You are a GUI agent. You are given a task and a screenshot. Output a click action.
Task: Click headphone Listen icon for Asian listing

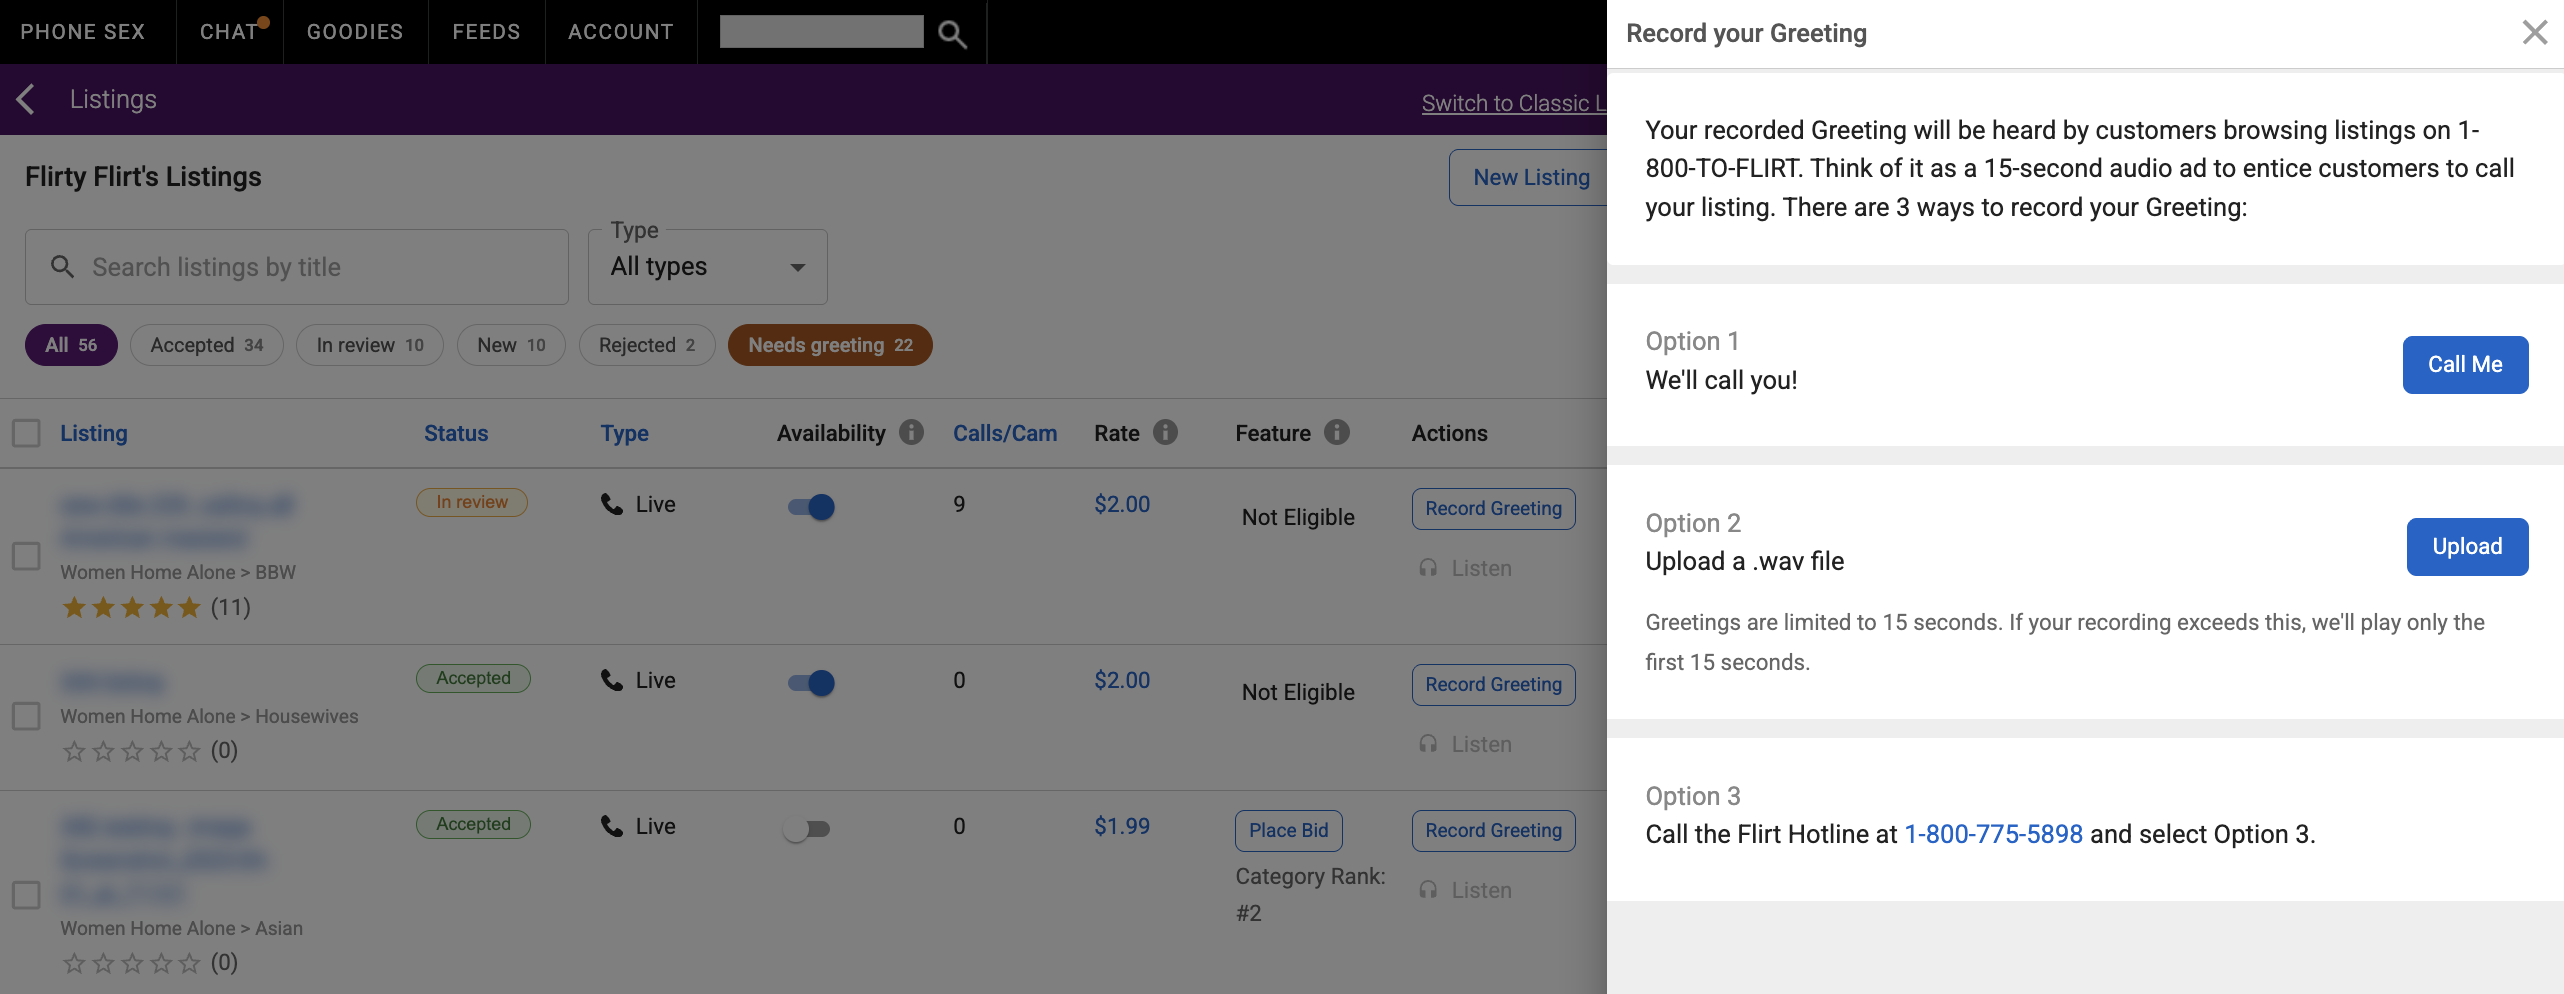(x=1428, y=890)
